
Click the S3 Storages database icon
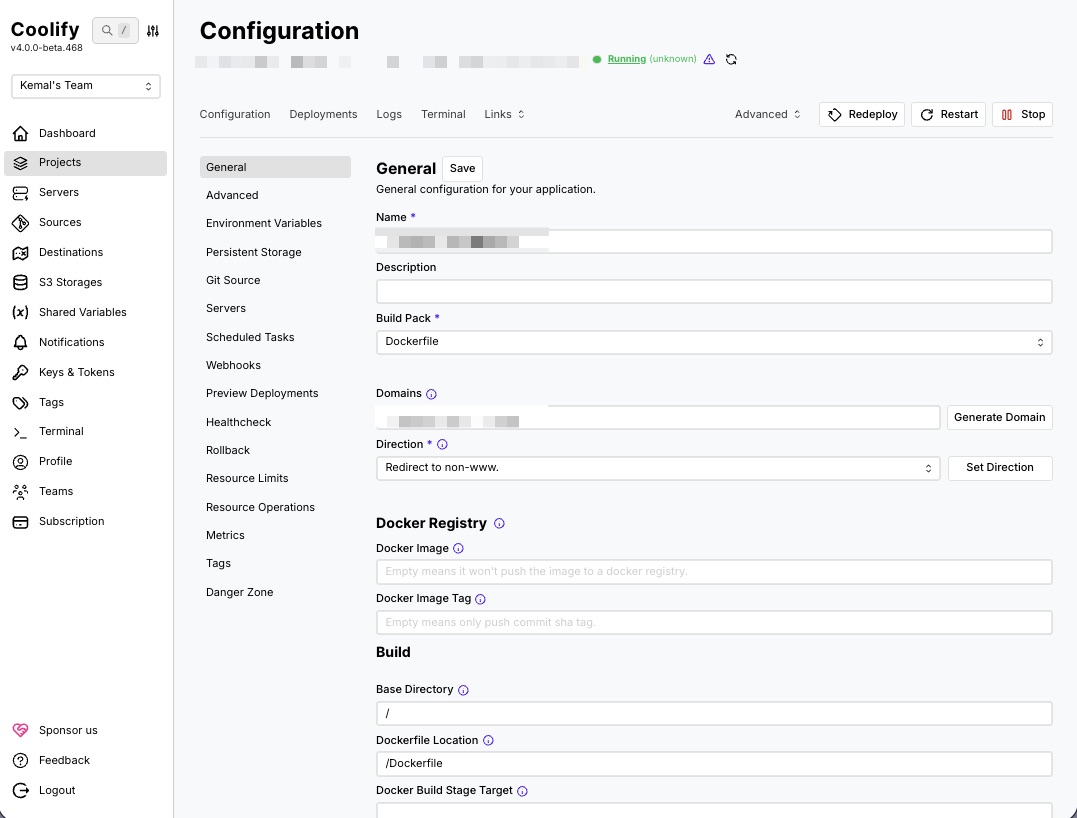click(x=21, y=282)
